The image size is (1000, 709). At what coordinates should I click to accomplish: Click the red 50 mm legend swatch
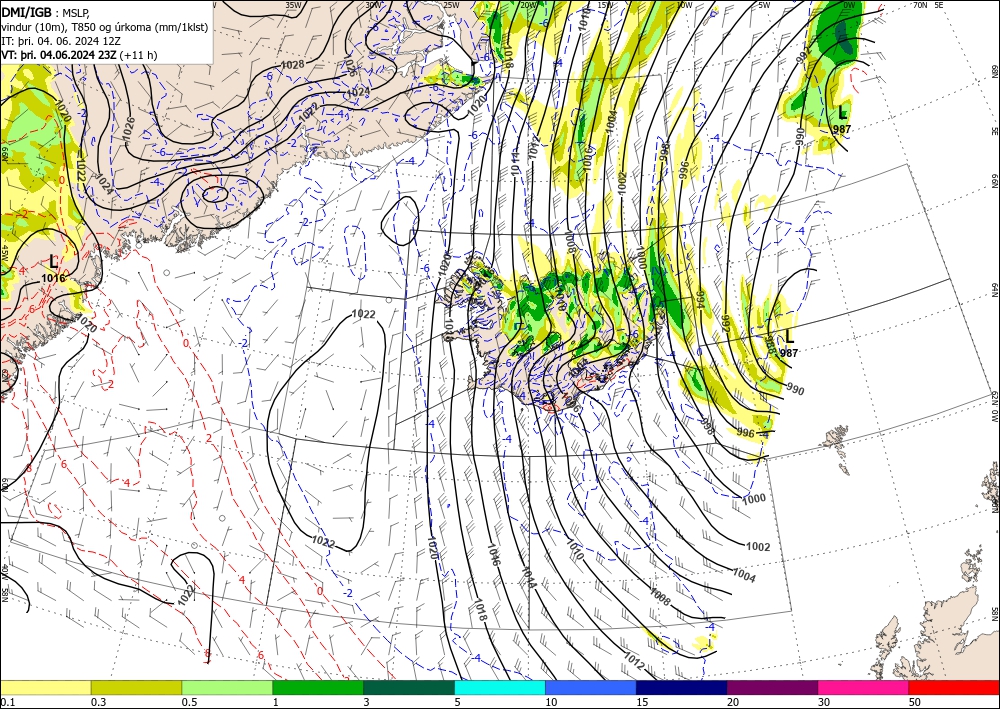pyautogui.click(x=954, y=687)
